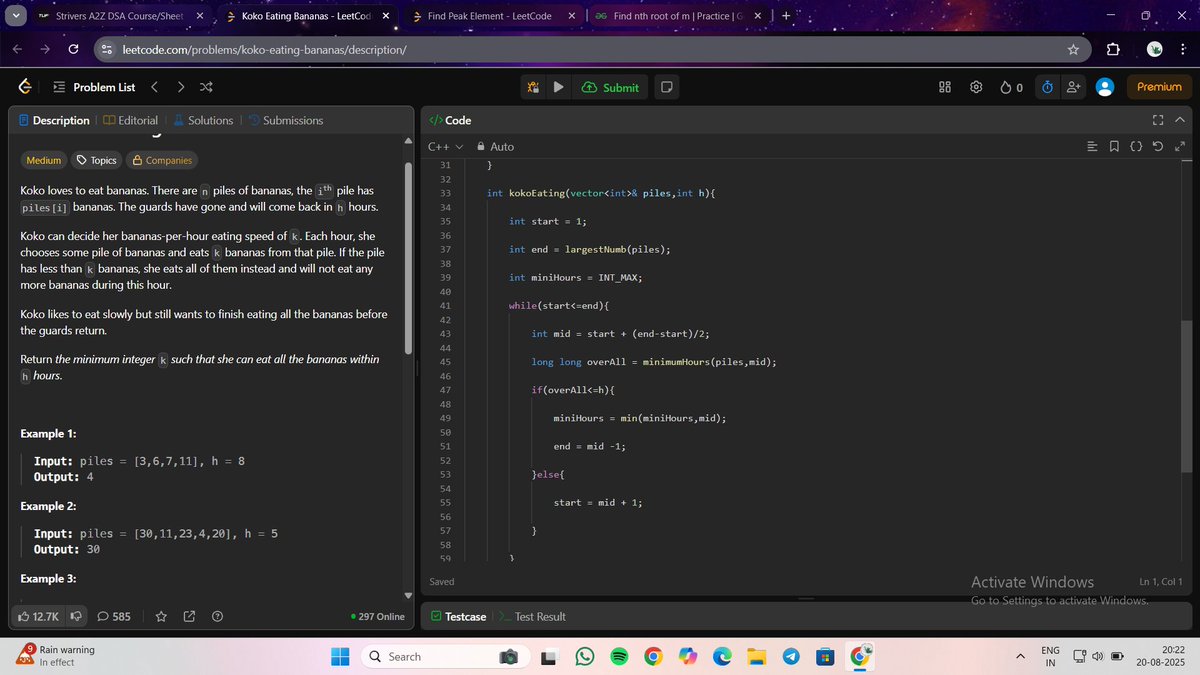
Task: Switch to the Description tab
Action: tap(54, 120)
